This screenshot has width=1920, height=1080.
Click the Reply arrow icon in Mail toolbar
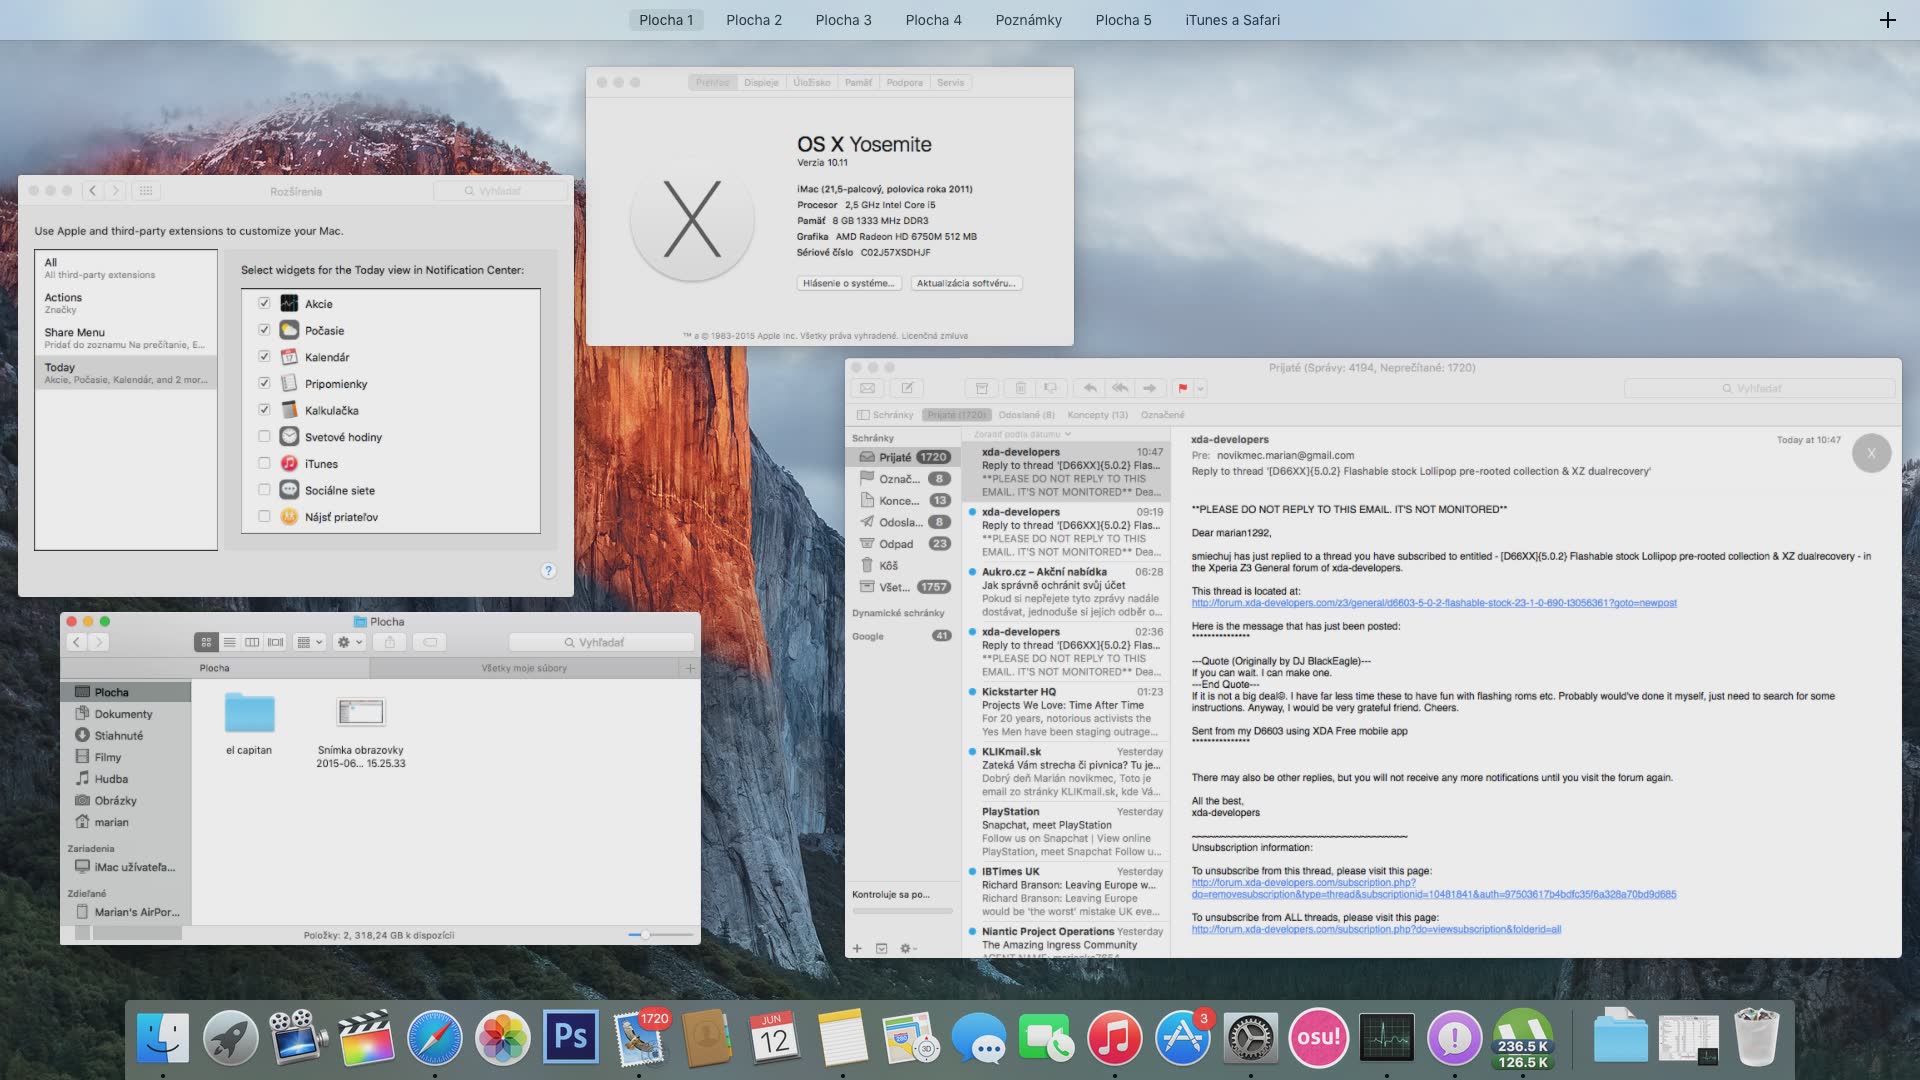coord(1090,388)
